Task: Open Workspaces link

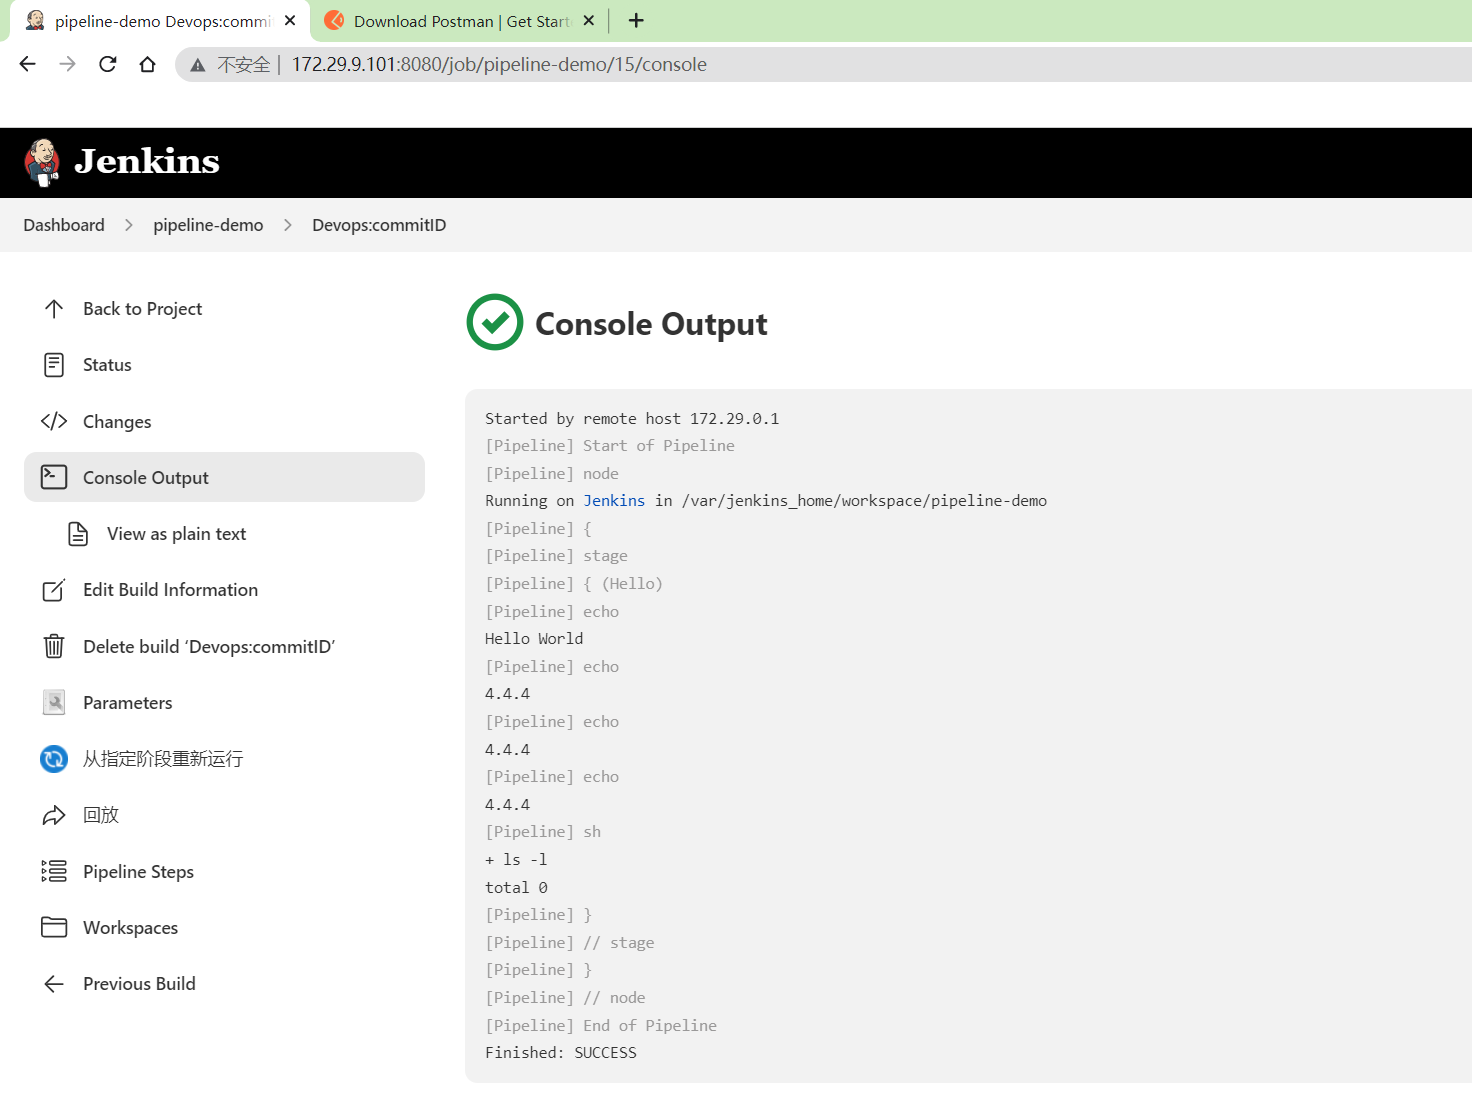Action: (224, 927)
